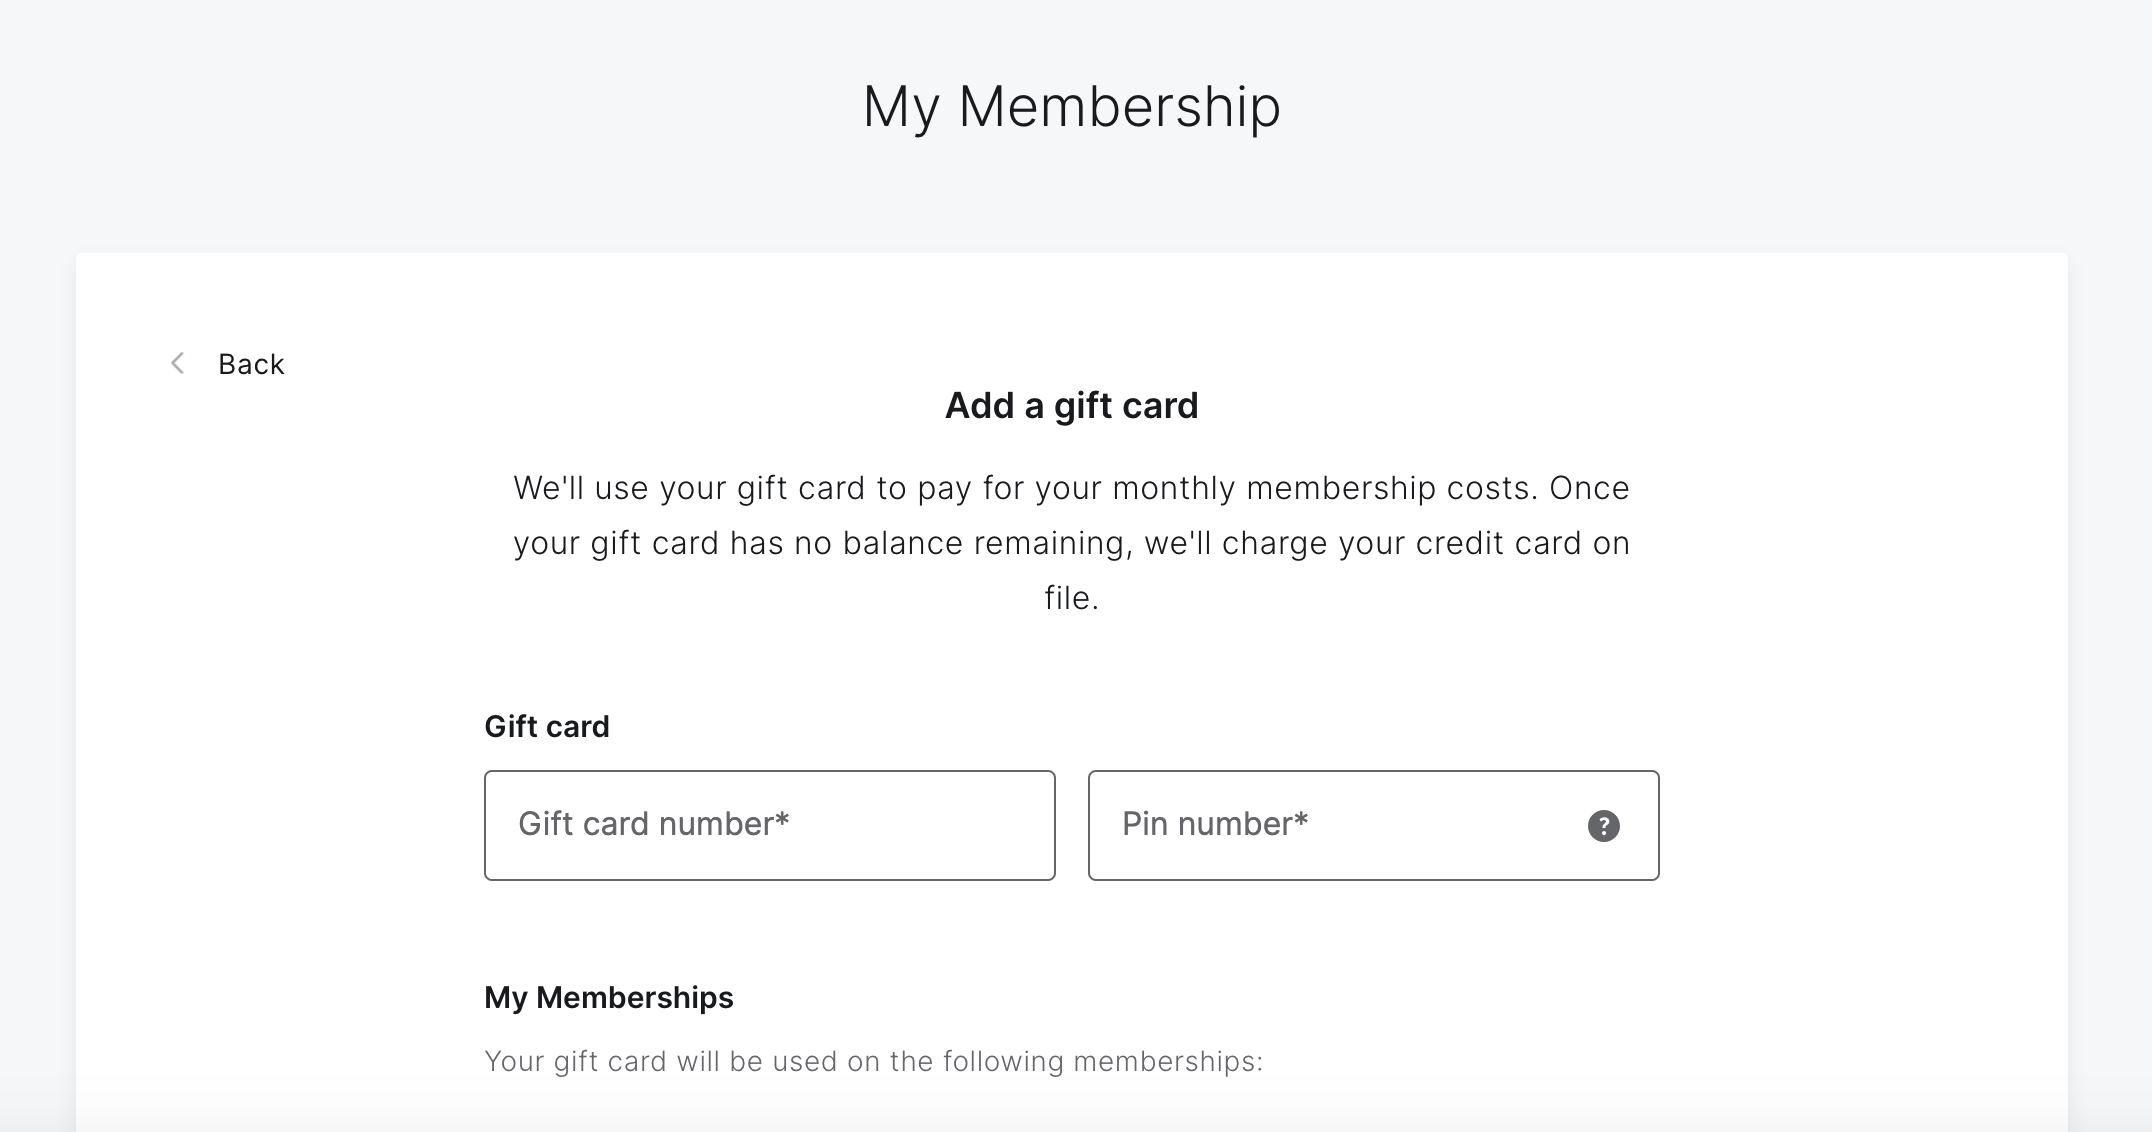Viewport: 2152px width, 1132px height.
Task: Click the Back navigation link
Action: pyautogui.click(x=251, y=364)
